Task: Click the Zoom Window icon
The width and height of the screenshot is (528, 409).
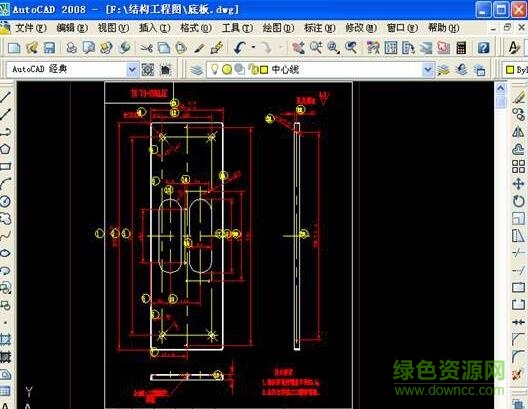Action: 333,48
